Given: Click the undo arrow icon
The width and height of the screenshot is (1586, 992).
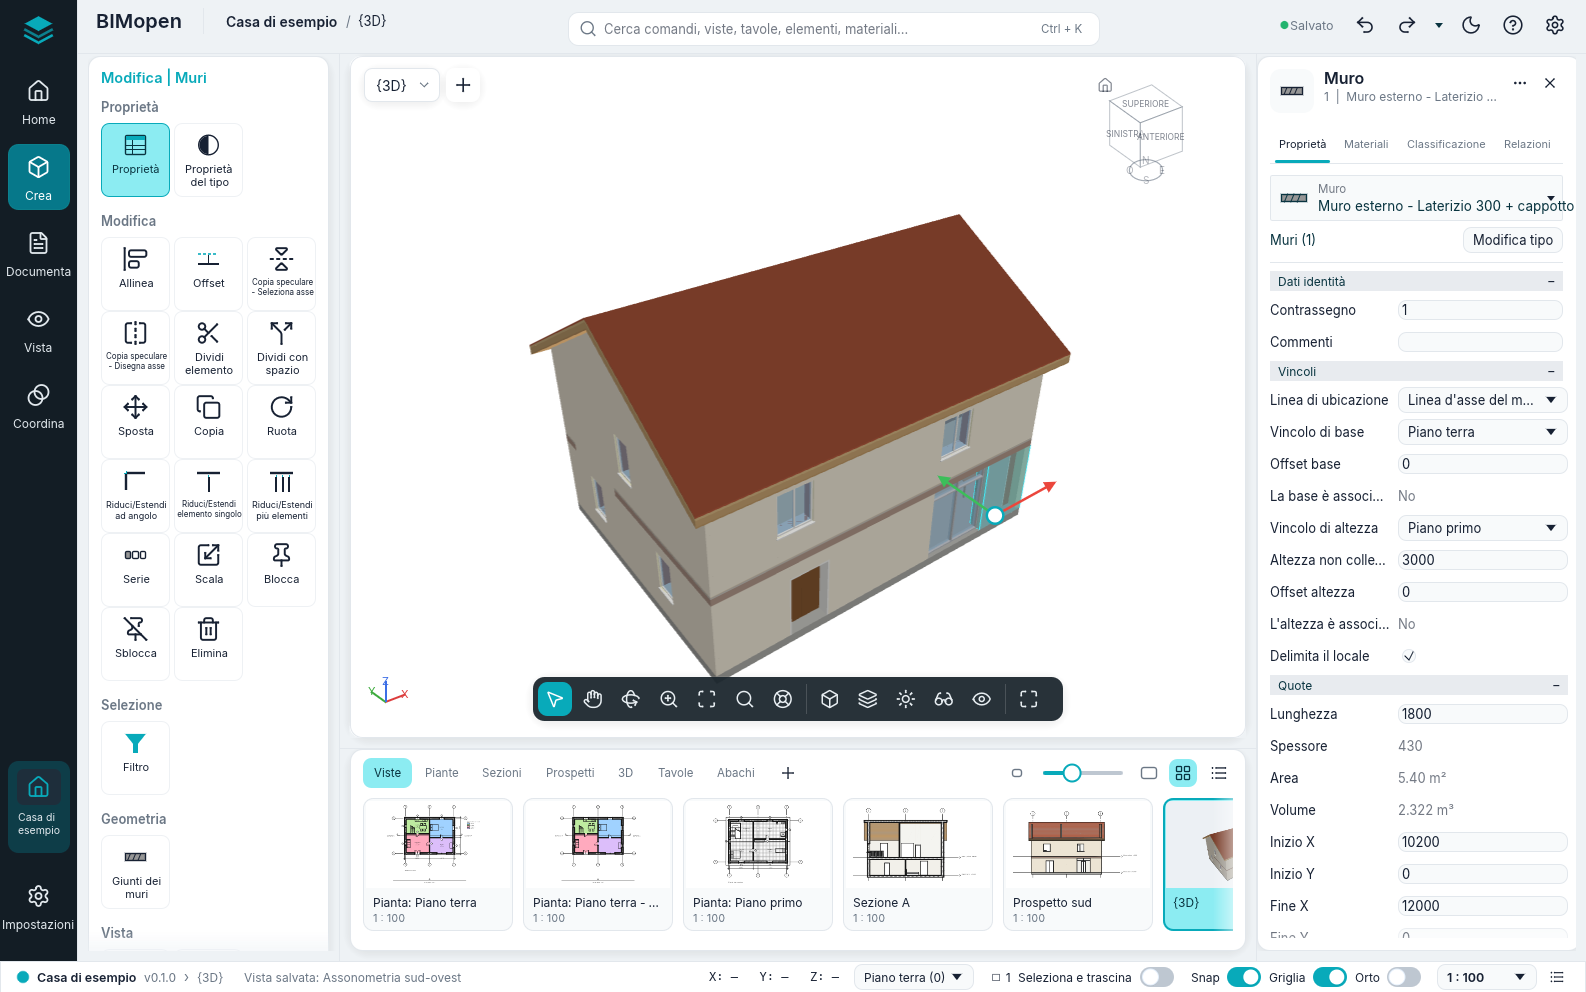Looking at the screenshot, I should coord(1365,26).
